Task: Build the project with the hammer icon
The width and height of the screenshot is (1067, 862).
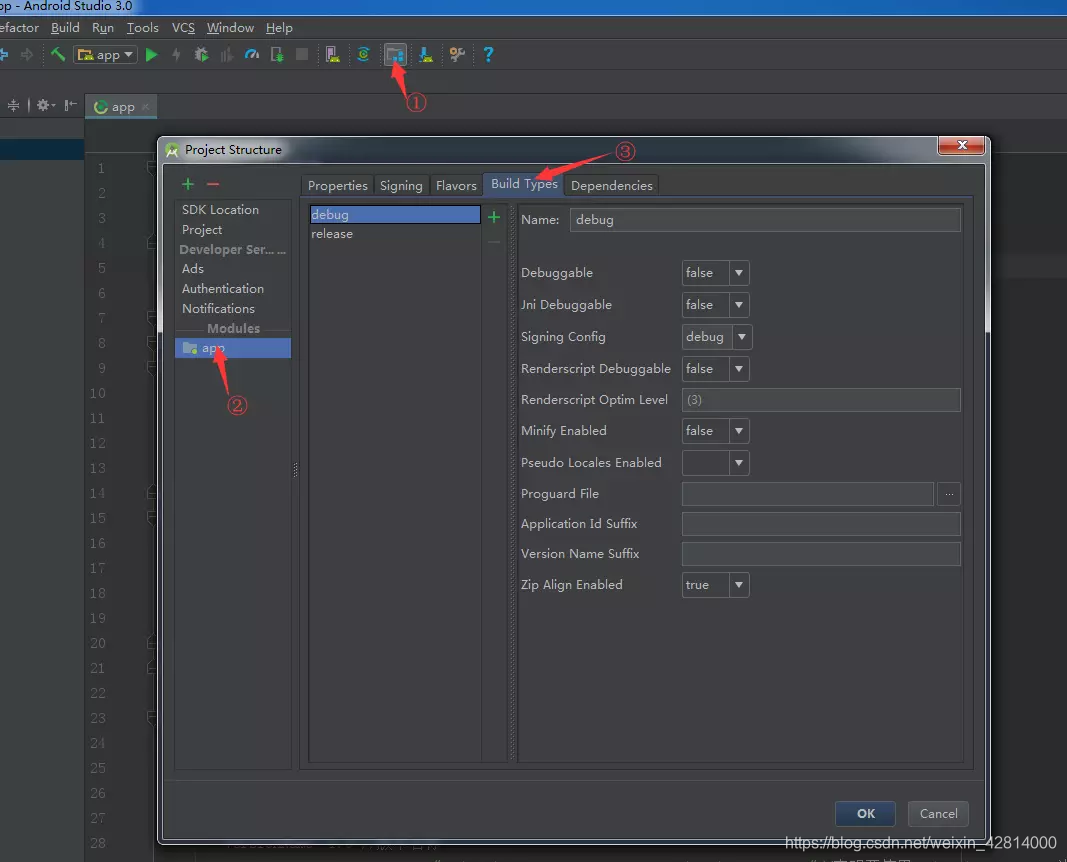Action: point(58,54)
